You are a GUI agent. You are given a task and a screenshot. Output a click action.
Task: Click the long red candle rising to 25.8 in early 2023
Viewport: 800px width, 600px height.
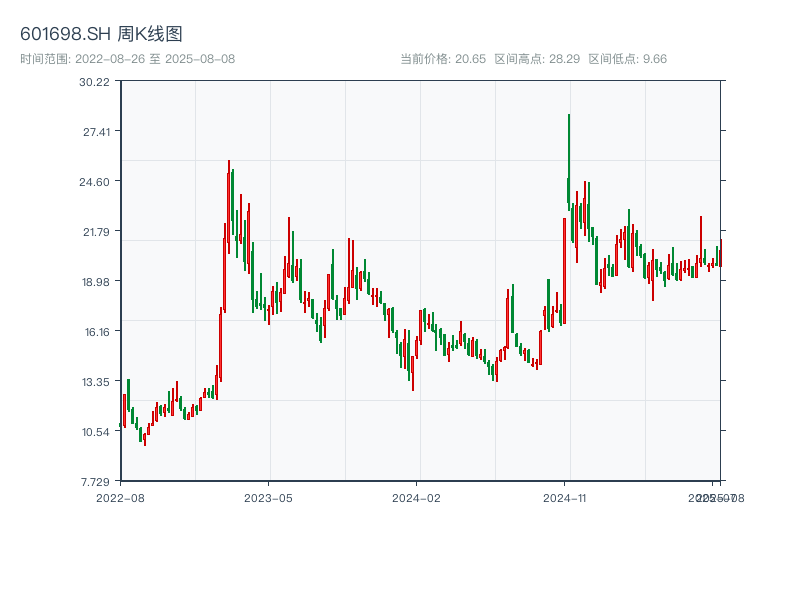coord(229,207)
